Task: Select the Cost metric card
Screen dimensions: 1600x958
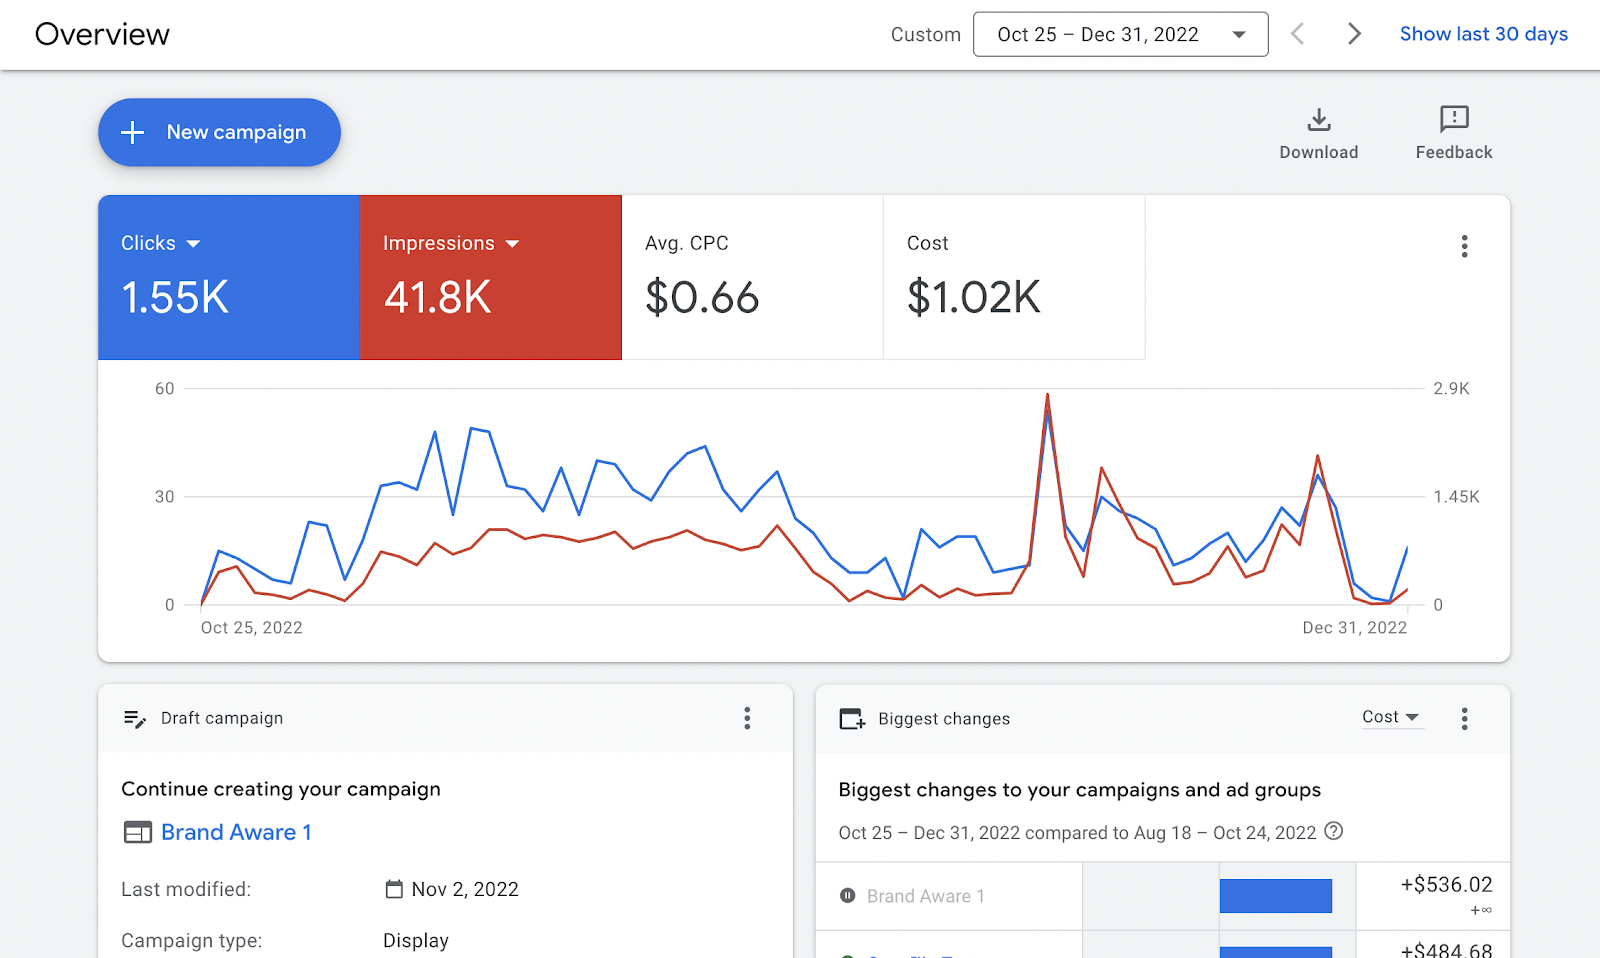Action: pyautogui.click(x=1014, y=277)
